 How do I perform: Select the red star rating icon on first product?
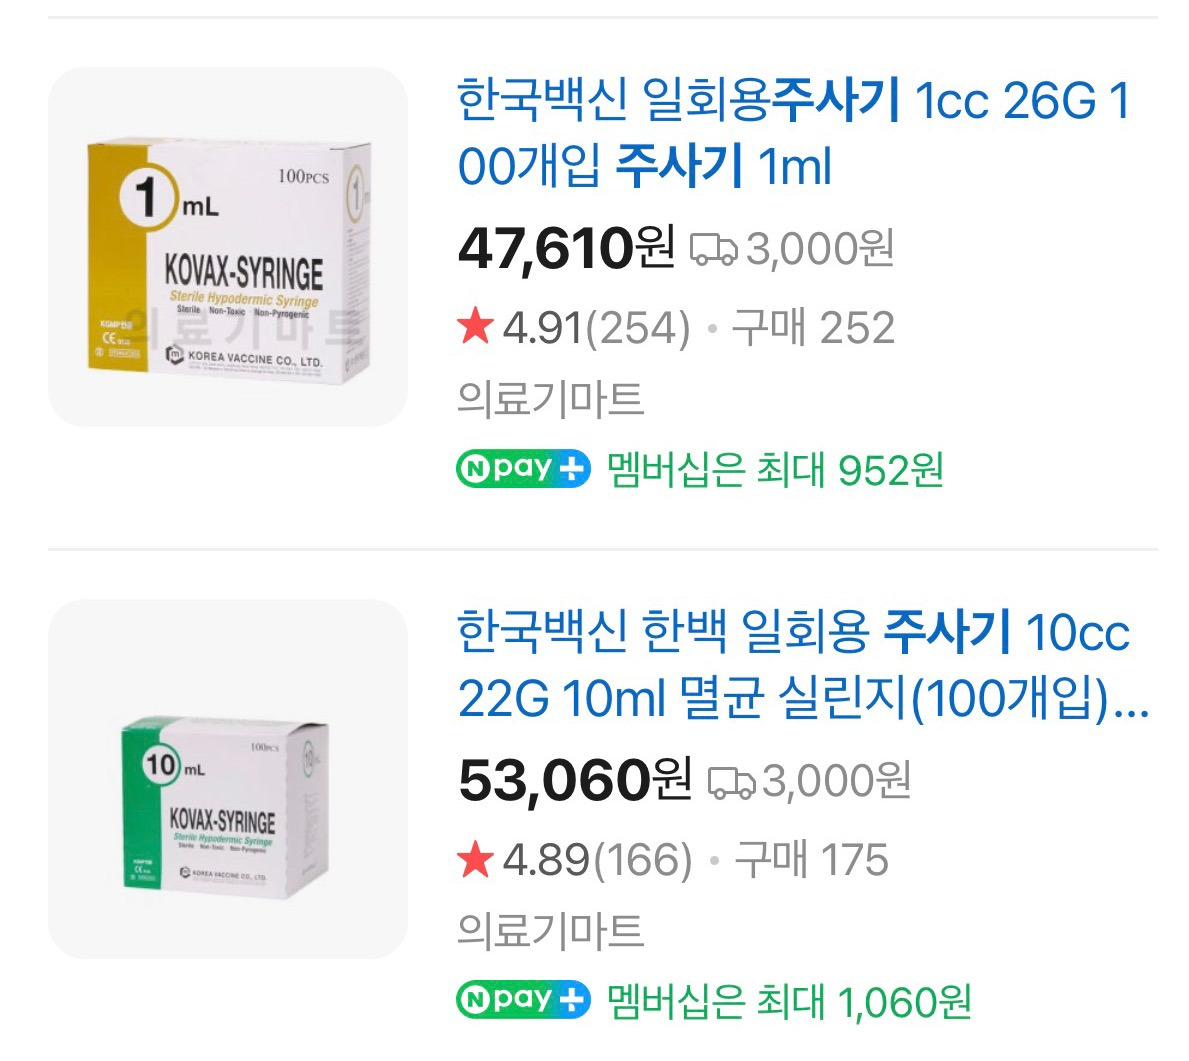point(475,324)
